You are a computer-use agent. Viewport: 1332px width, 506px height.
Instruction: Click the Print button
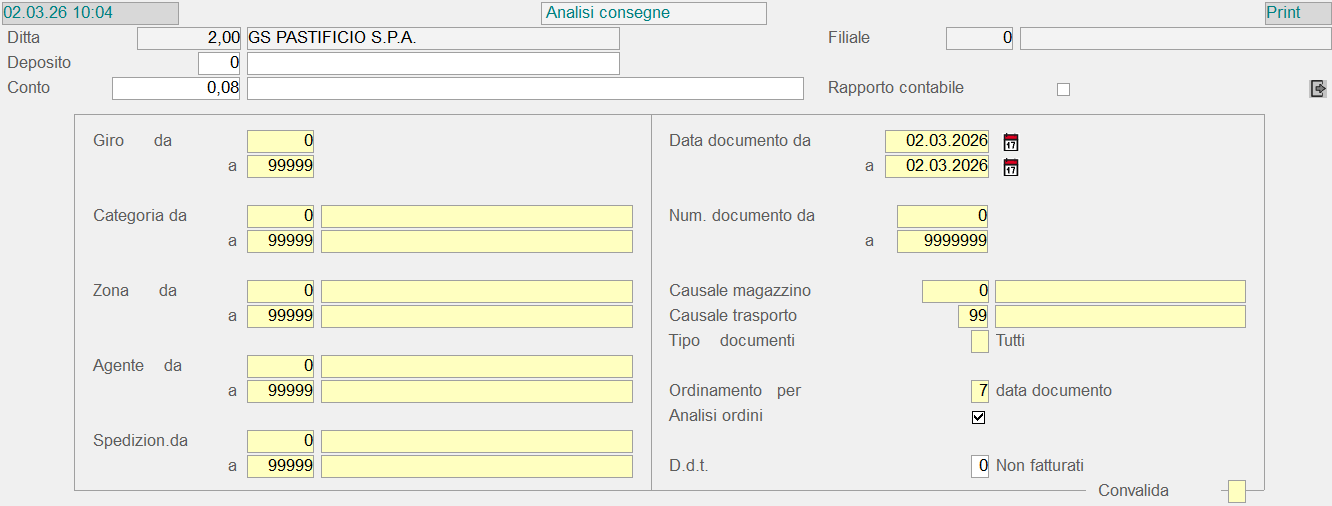tap(1297, 13)
